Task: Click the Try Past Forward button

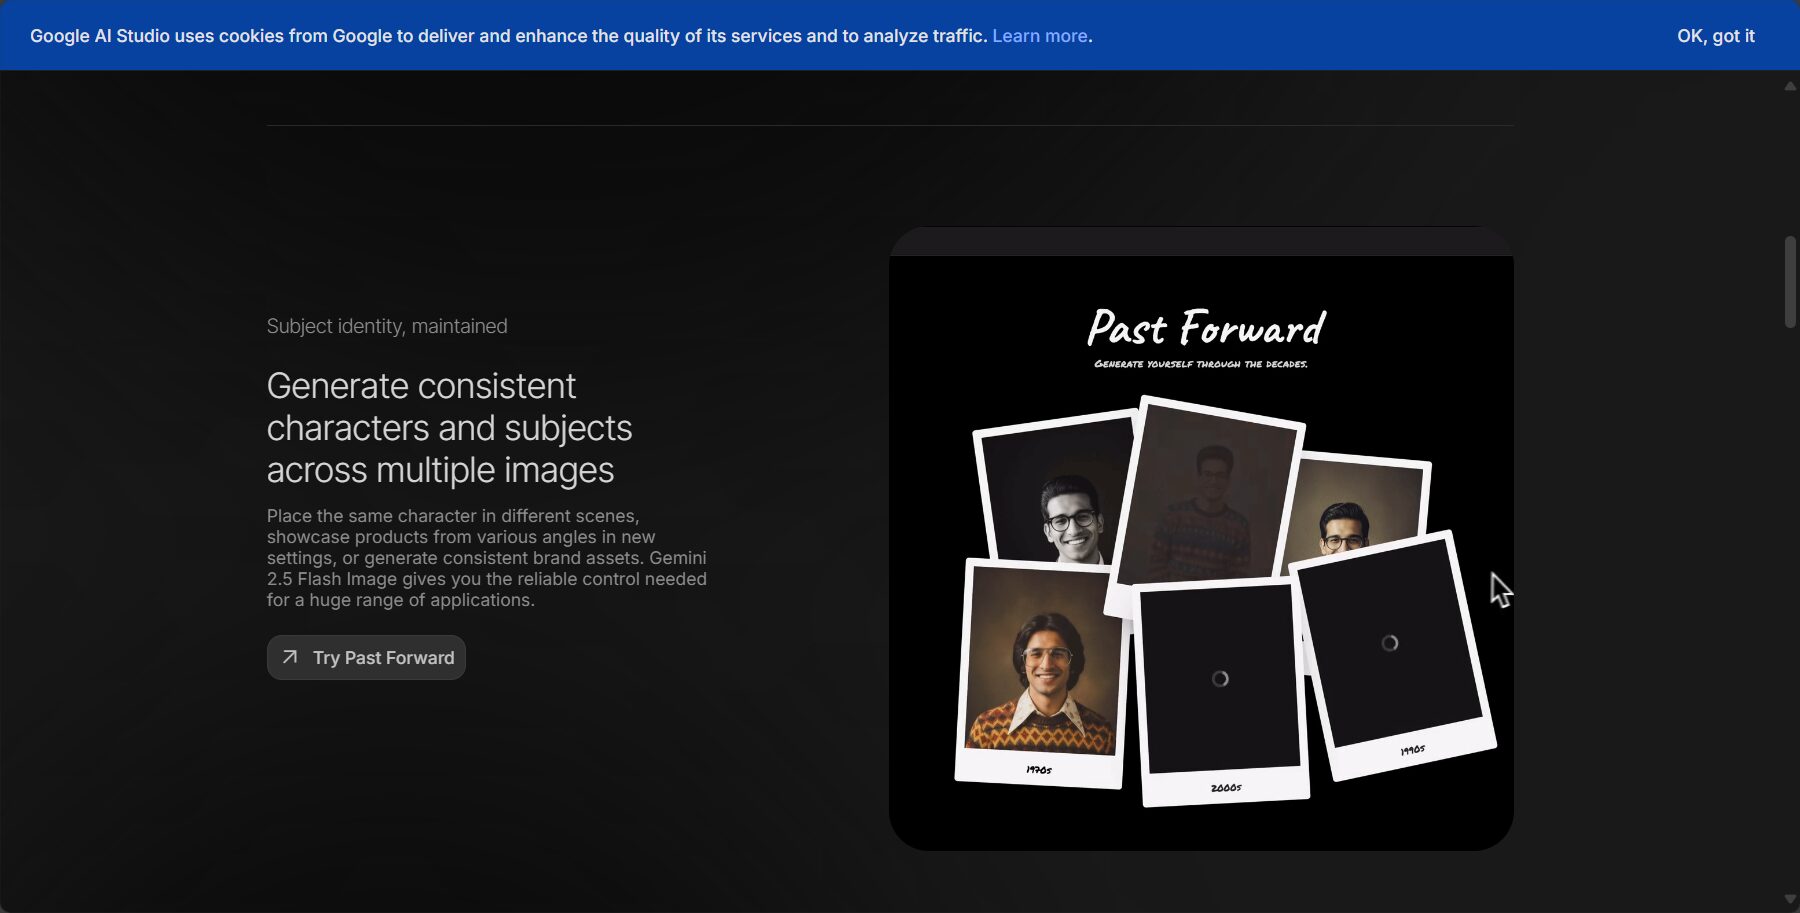Action: (x=366, y=657)
